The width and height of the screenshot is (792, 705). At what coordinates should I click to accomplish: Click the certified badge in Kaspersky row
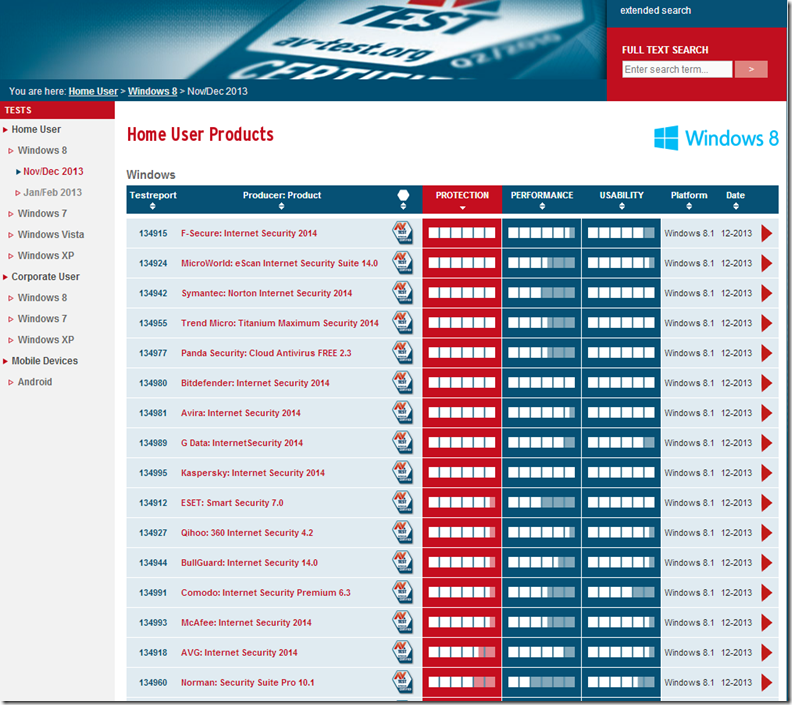tap(403, 473)
